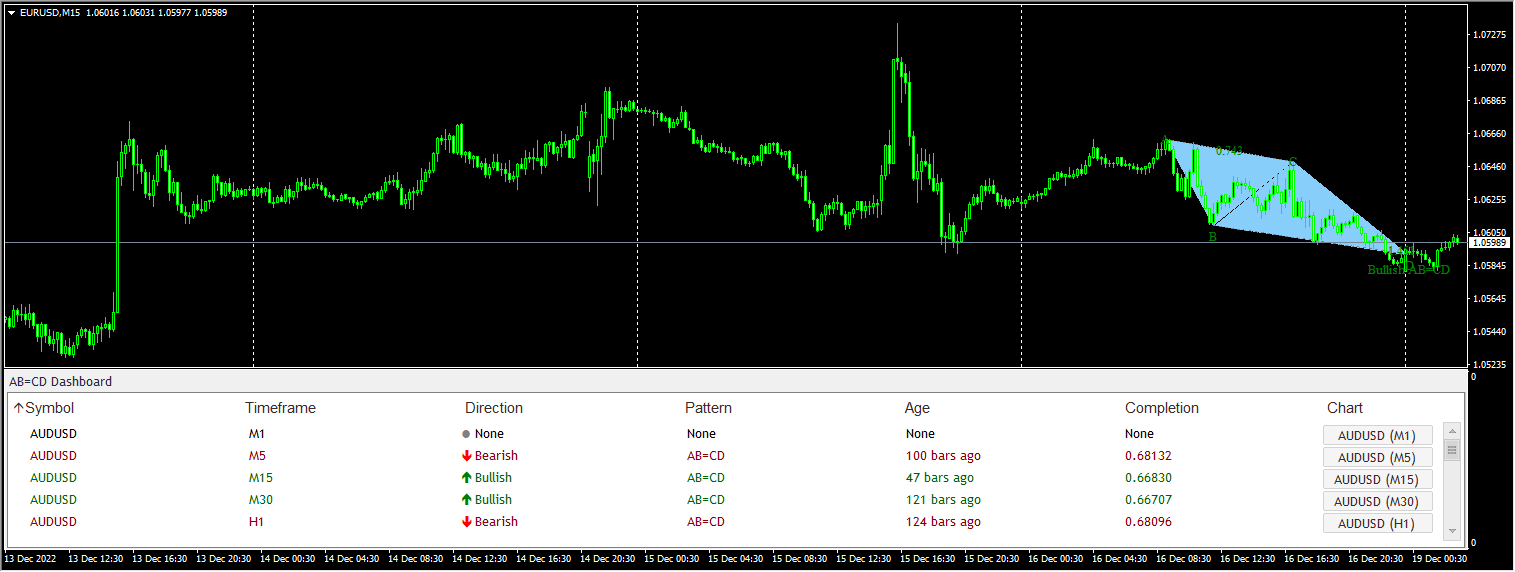Click the M30 timeframe cell
This screenshot has height=572, width=1515.
pyautogui.click(x=261, y=500)
